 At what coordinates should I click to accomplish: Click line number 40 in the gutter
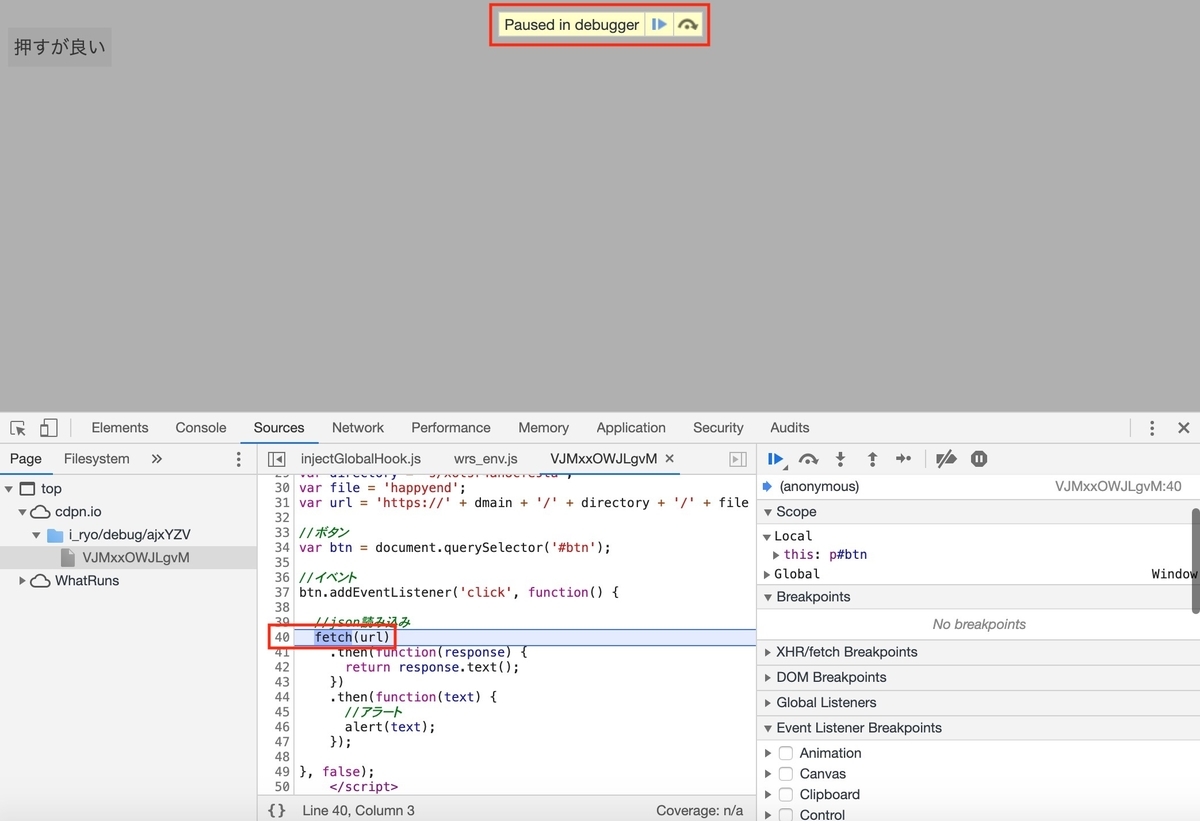282,638
